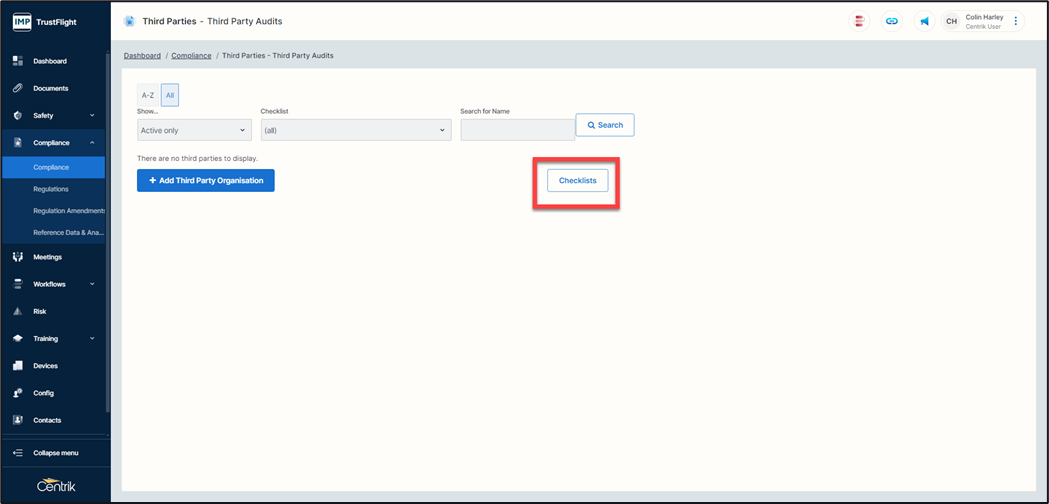Screen dimensions: 1049x504
Task: Expand the Training menu chevron
Action: (92, 339)
